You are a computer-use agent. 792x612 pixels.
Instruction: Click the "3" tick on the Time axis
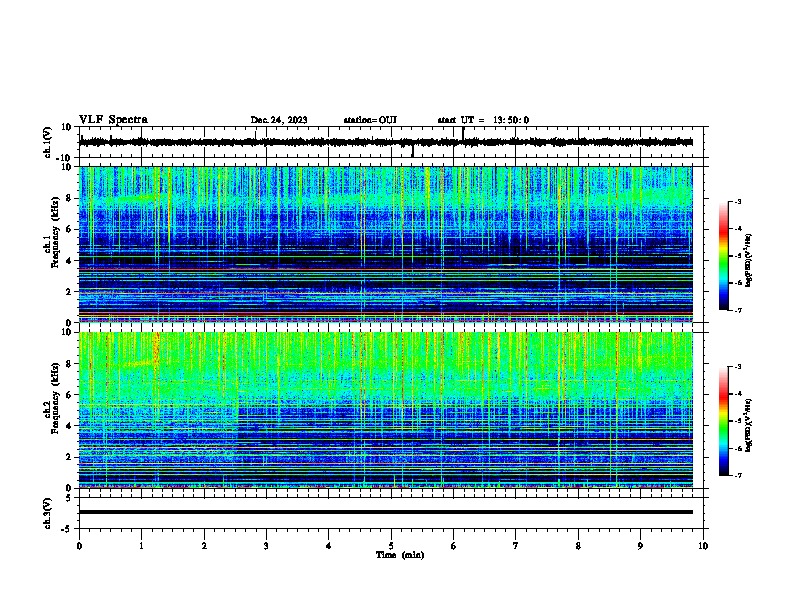(x=266, y=546)
